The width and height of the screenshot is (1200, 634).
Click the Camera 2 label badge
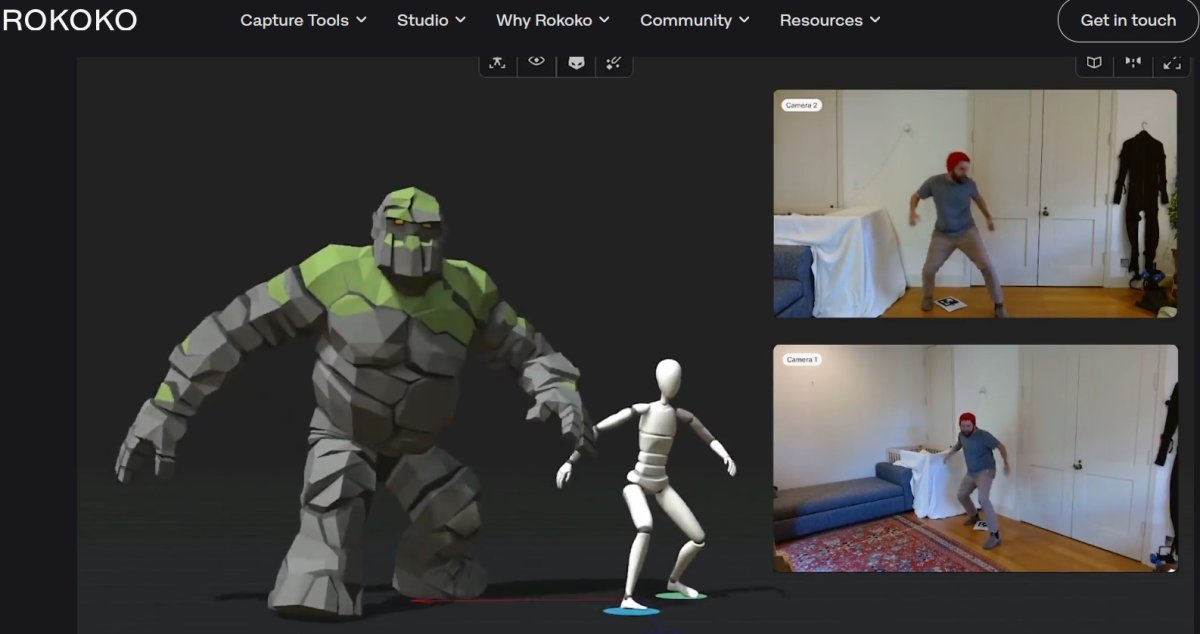tap(802, 105)
